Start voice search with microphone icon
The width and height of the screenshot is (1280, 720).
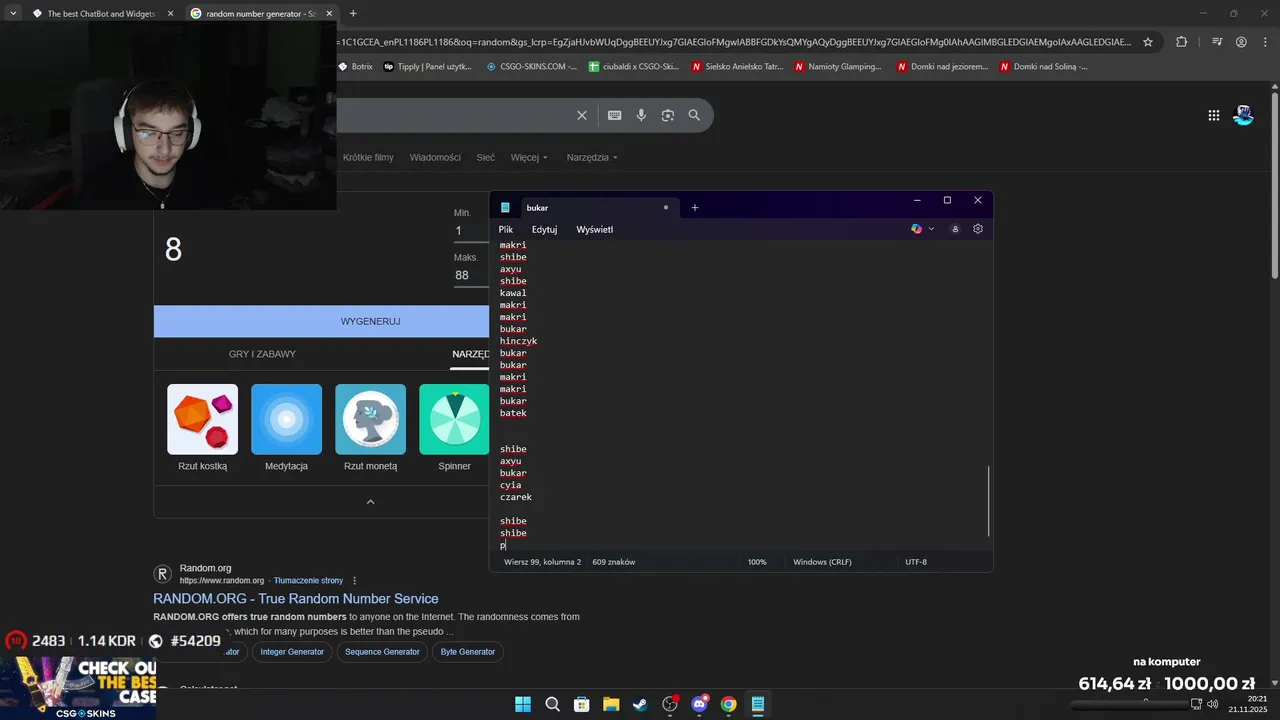point(641,115)
